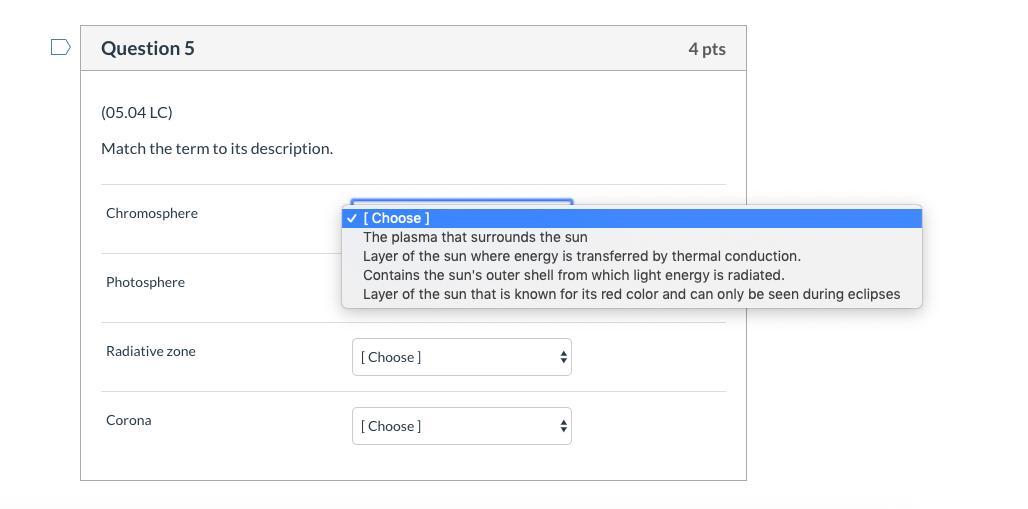
Task: Choose "The plasma that surrounds the sun"
Action: point(475,237)
